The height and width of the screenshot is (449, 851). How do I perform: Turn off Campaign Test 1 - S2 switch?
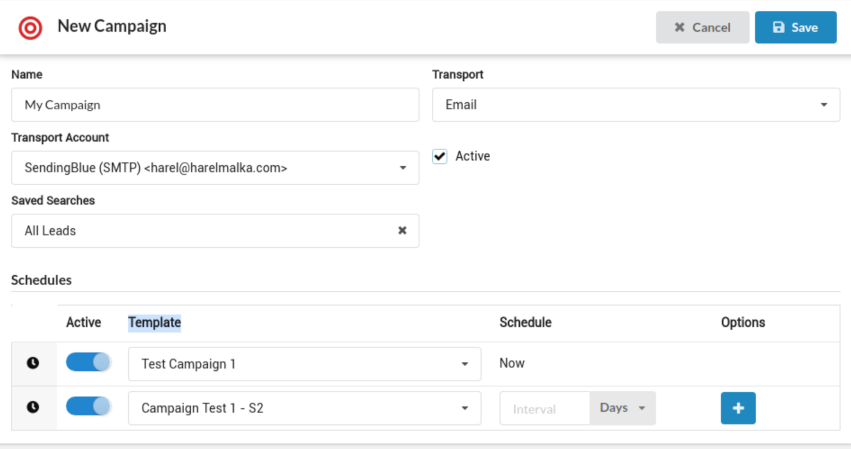88,406
